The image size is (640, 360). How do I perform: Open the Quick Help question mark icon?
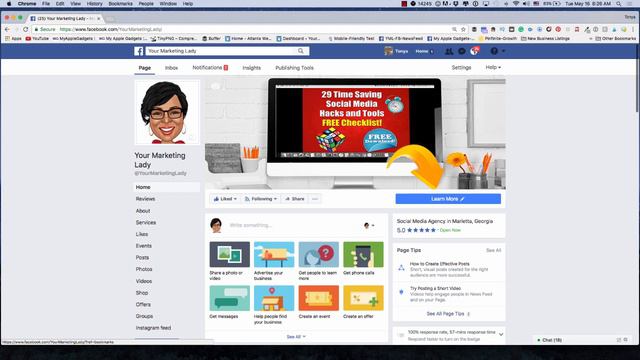pos(494,51)
